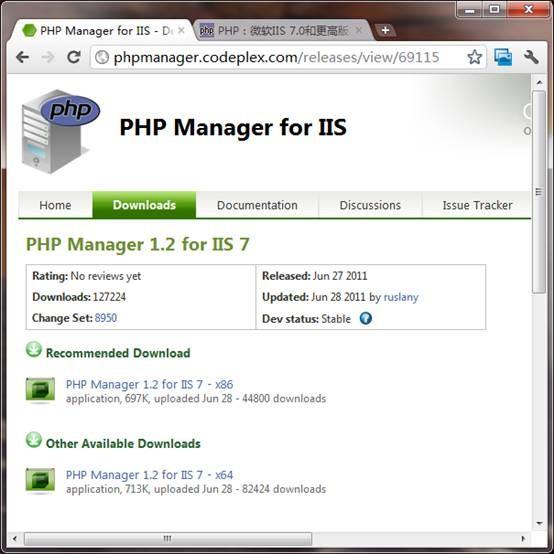This screenshot has width=554, height=554.
Task: Click the browser forward arrow
Action: click(48, 57)
